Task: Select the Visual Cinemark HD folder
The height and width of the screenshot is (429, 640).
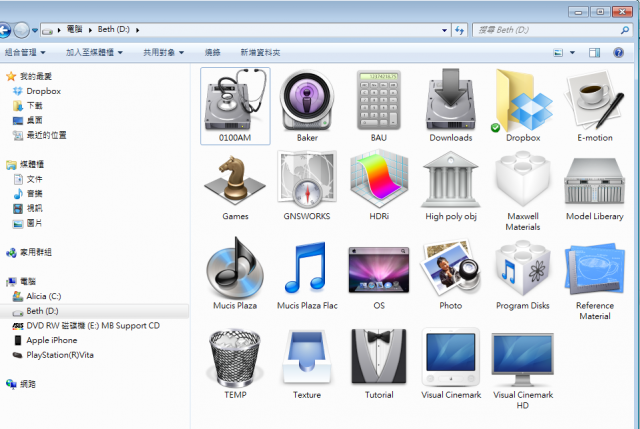Action: (523, 359)
